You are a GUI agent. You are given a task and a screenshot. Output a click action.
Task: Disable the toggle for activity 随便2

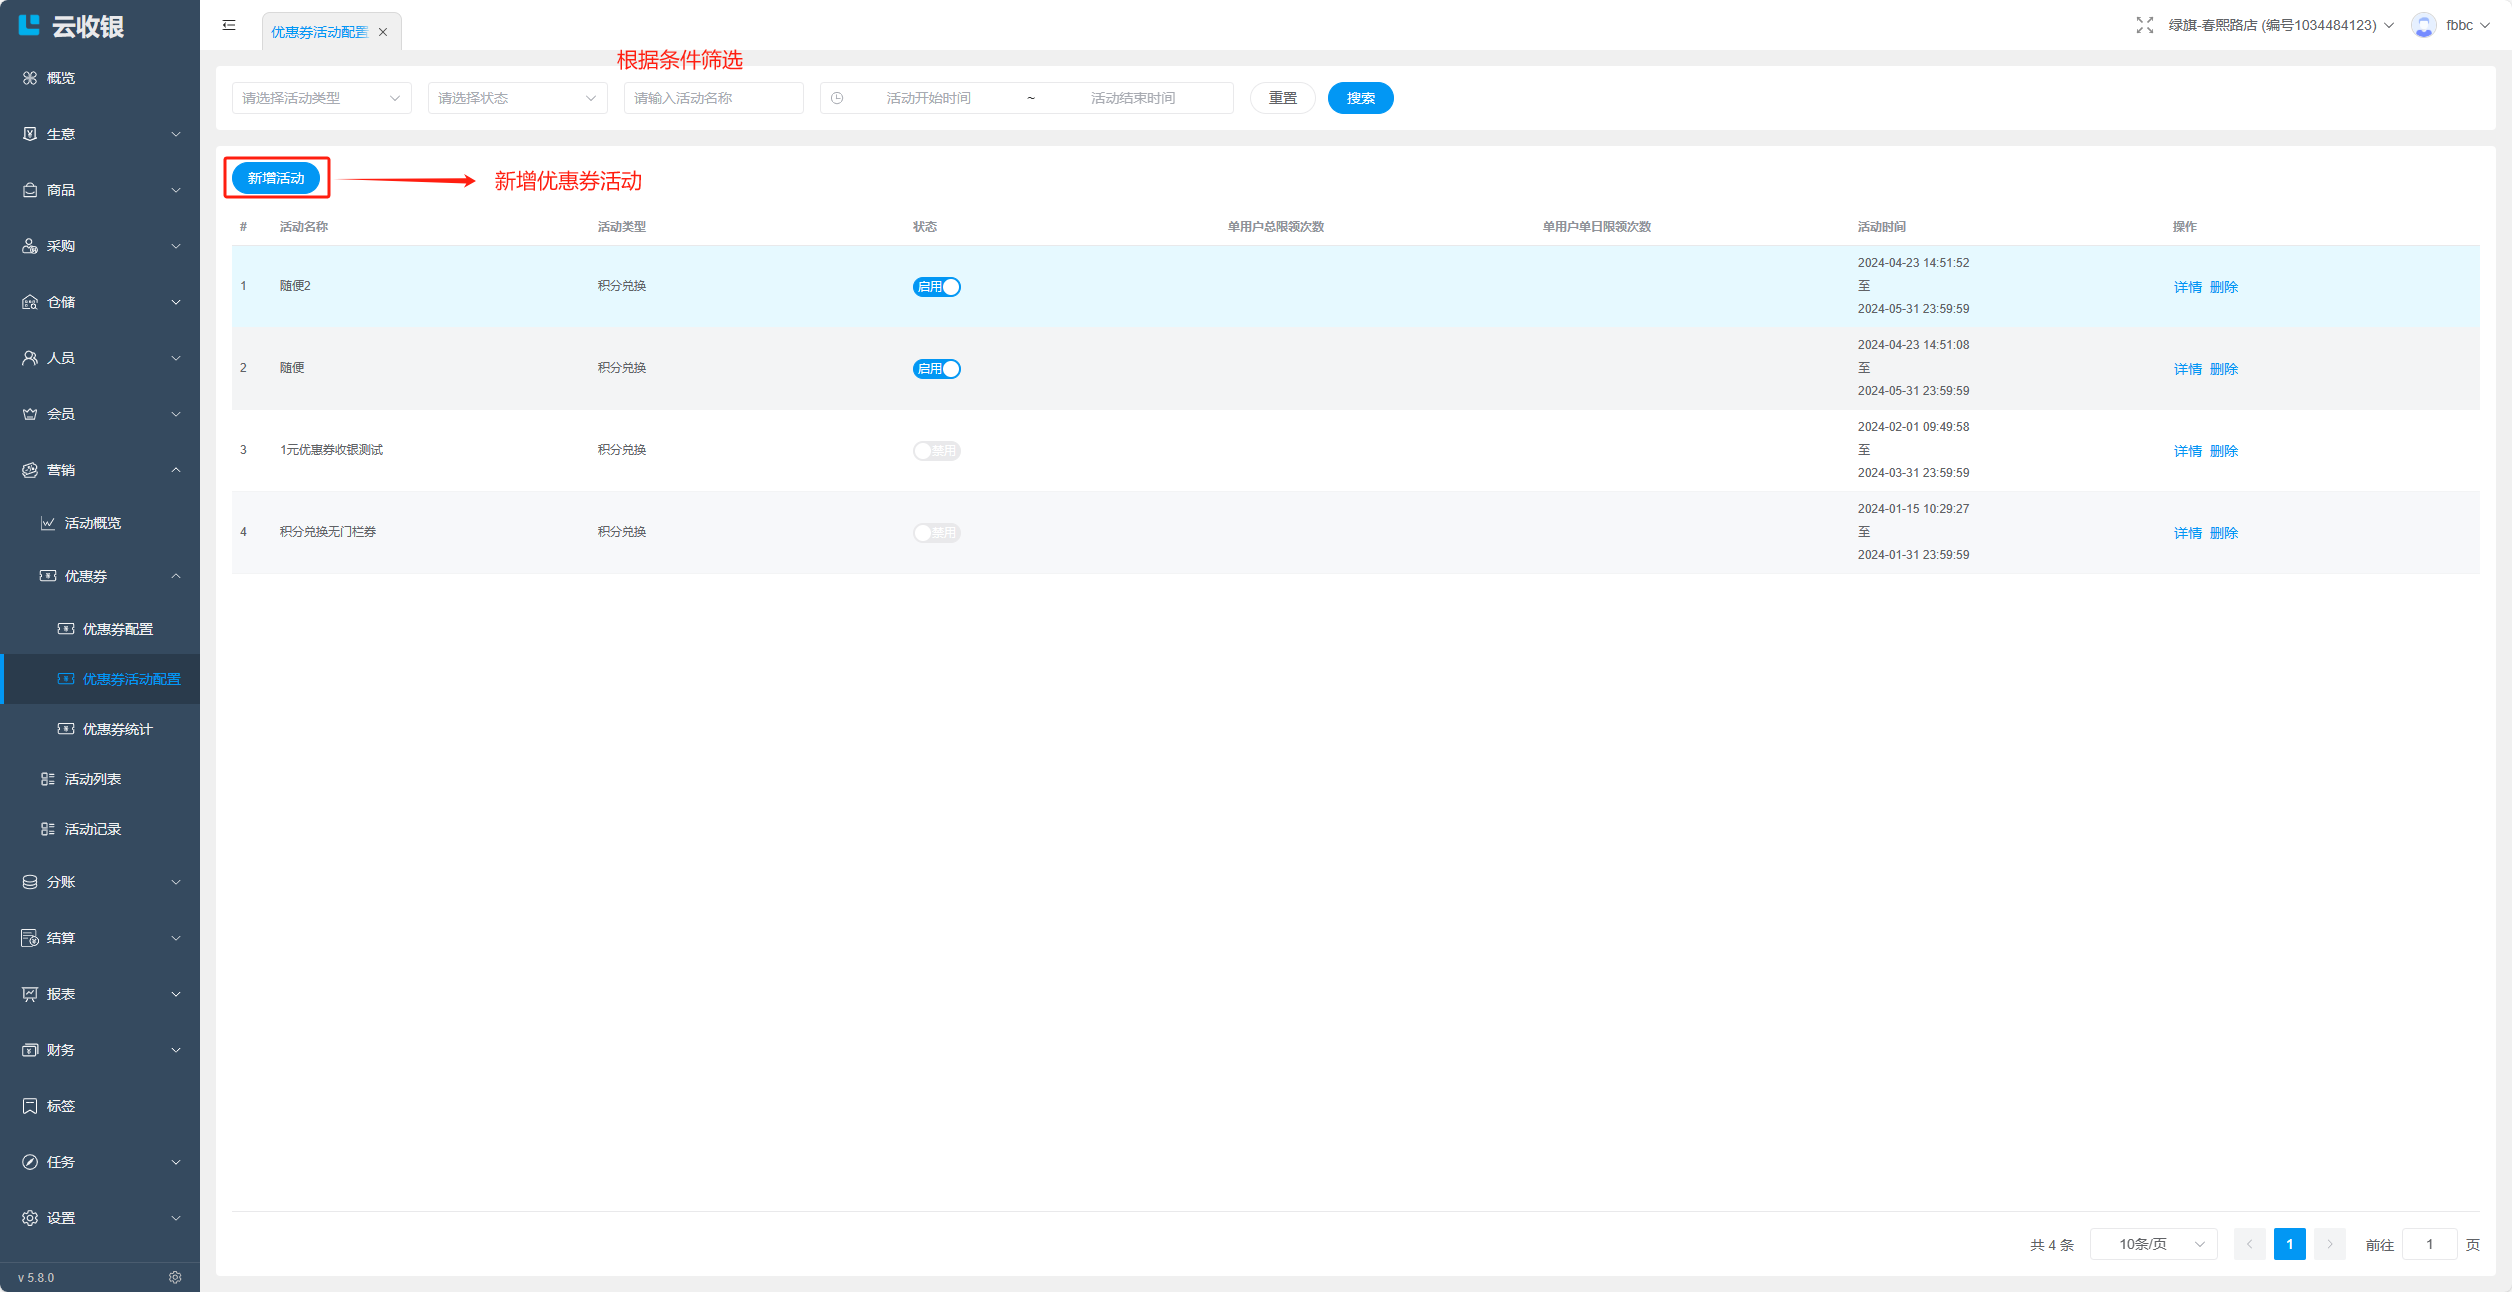(936, 287)
